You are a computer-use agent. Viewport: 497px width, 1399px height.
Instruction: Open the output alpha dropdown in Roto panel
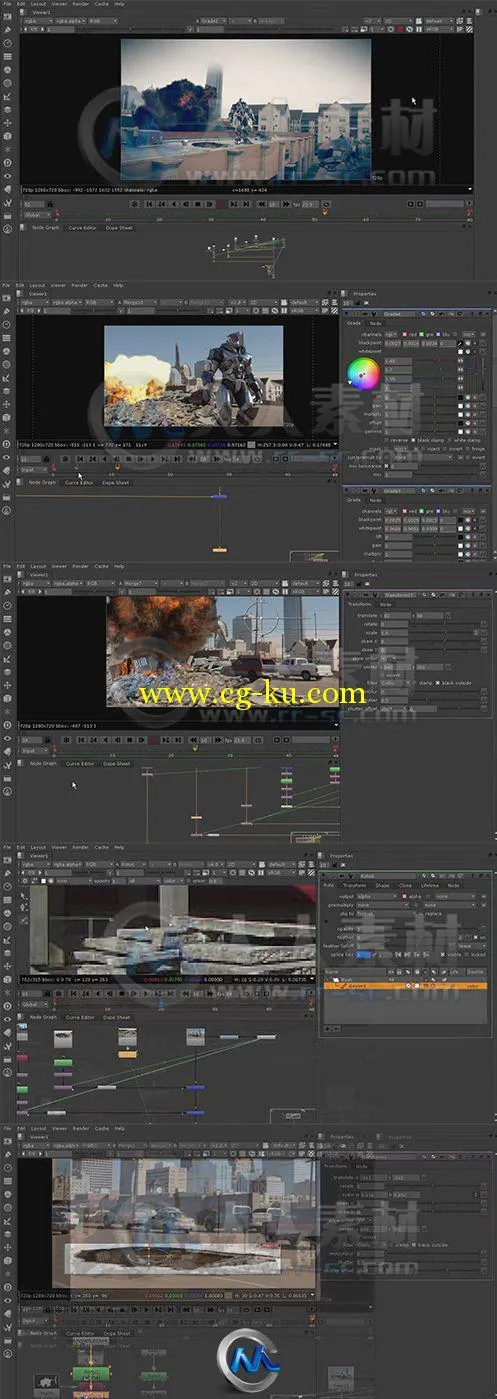point(377,896)
